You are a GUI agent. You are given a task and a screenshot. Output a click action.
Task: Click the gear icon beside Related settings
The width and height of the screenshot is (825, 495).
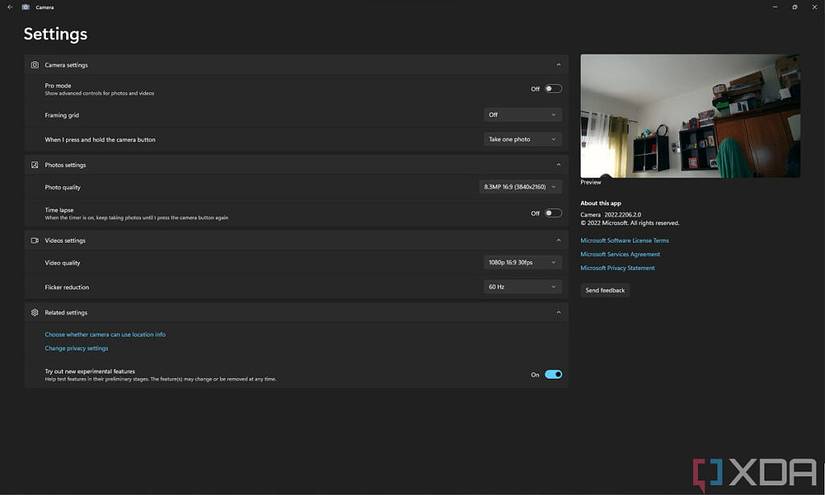(x=35, y=312)
